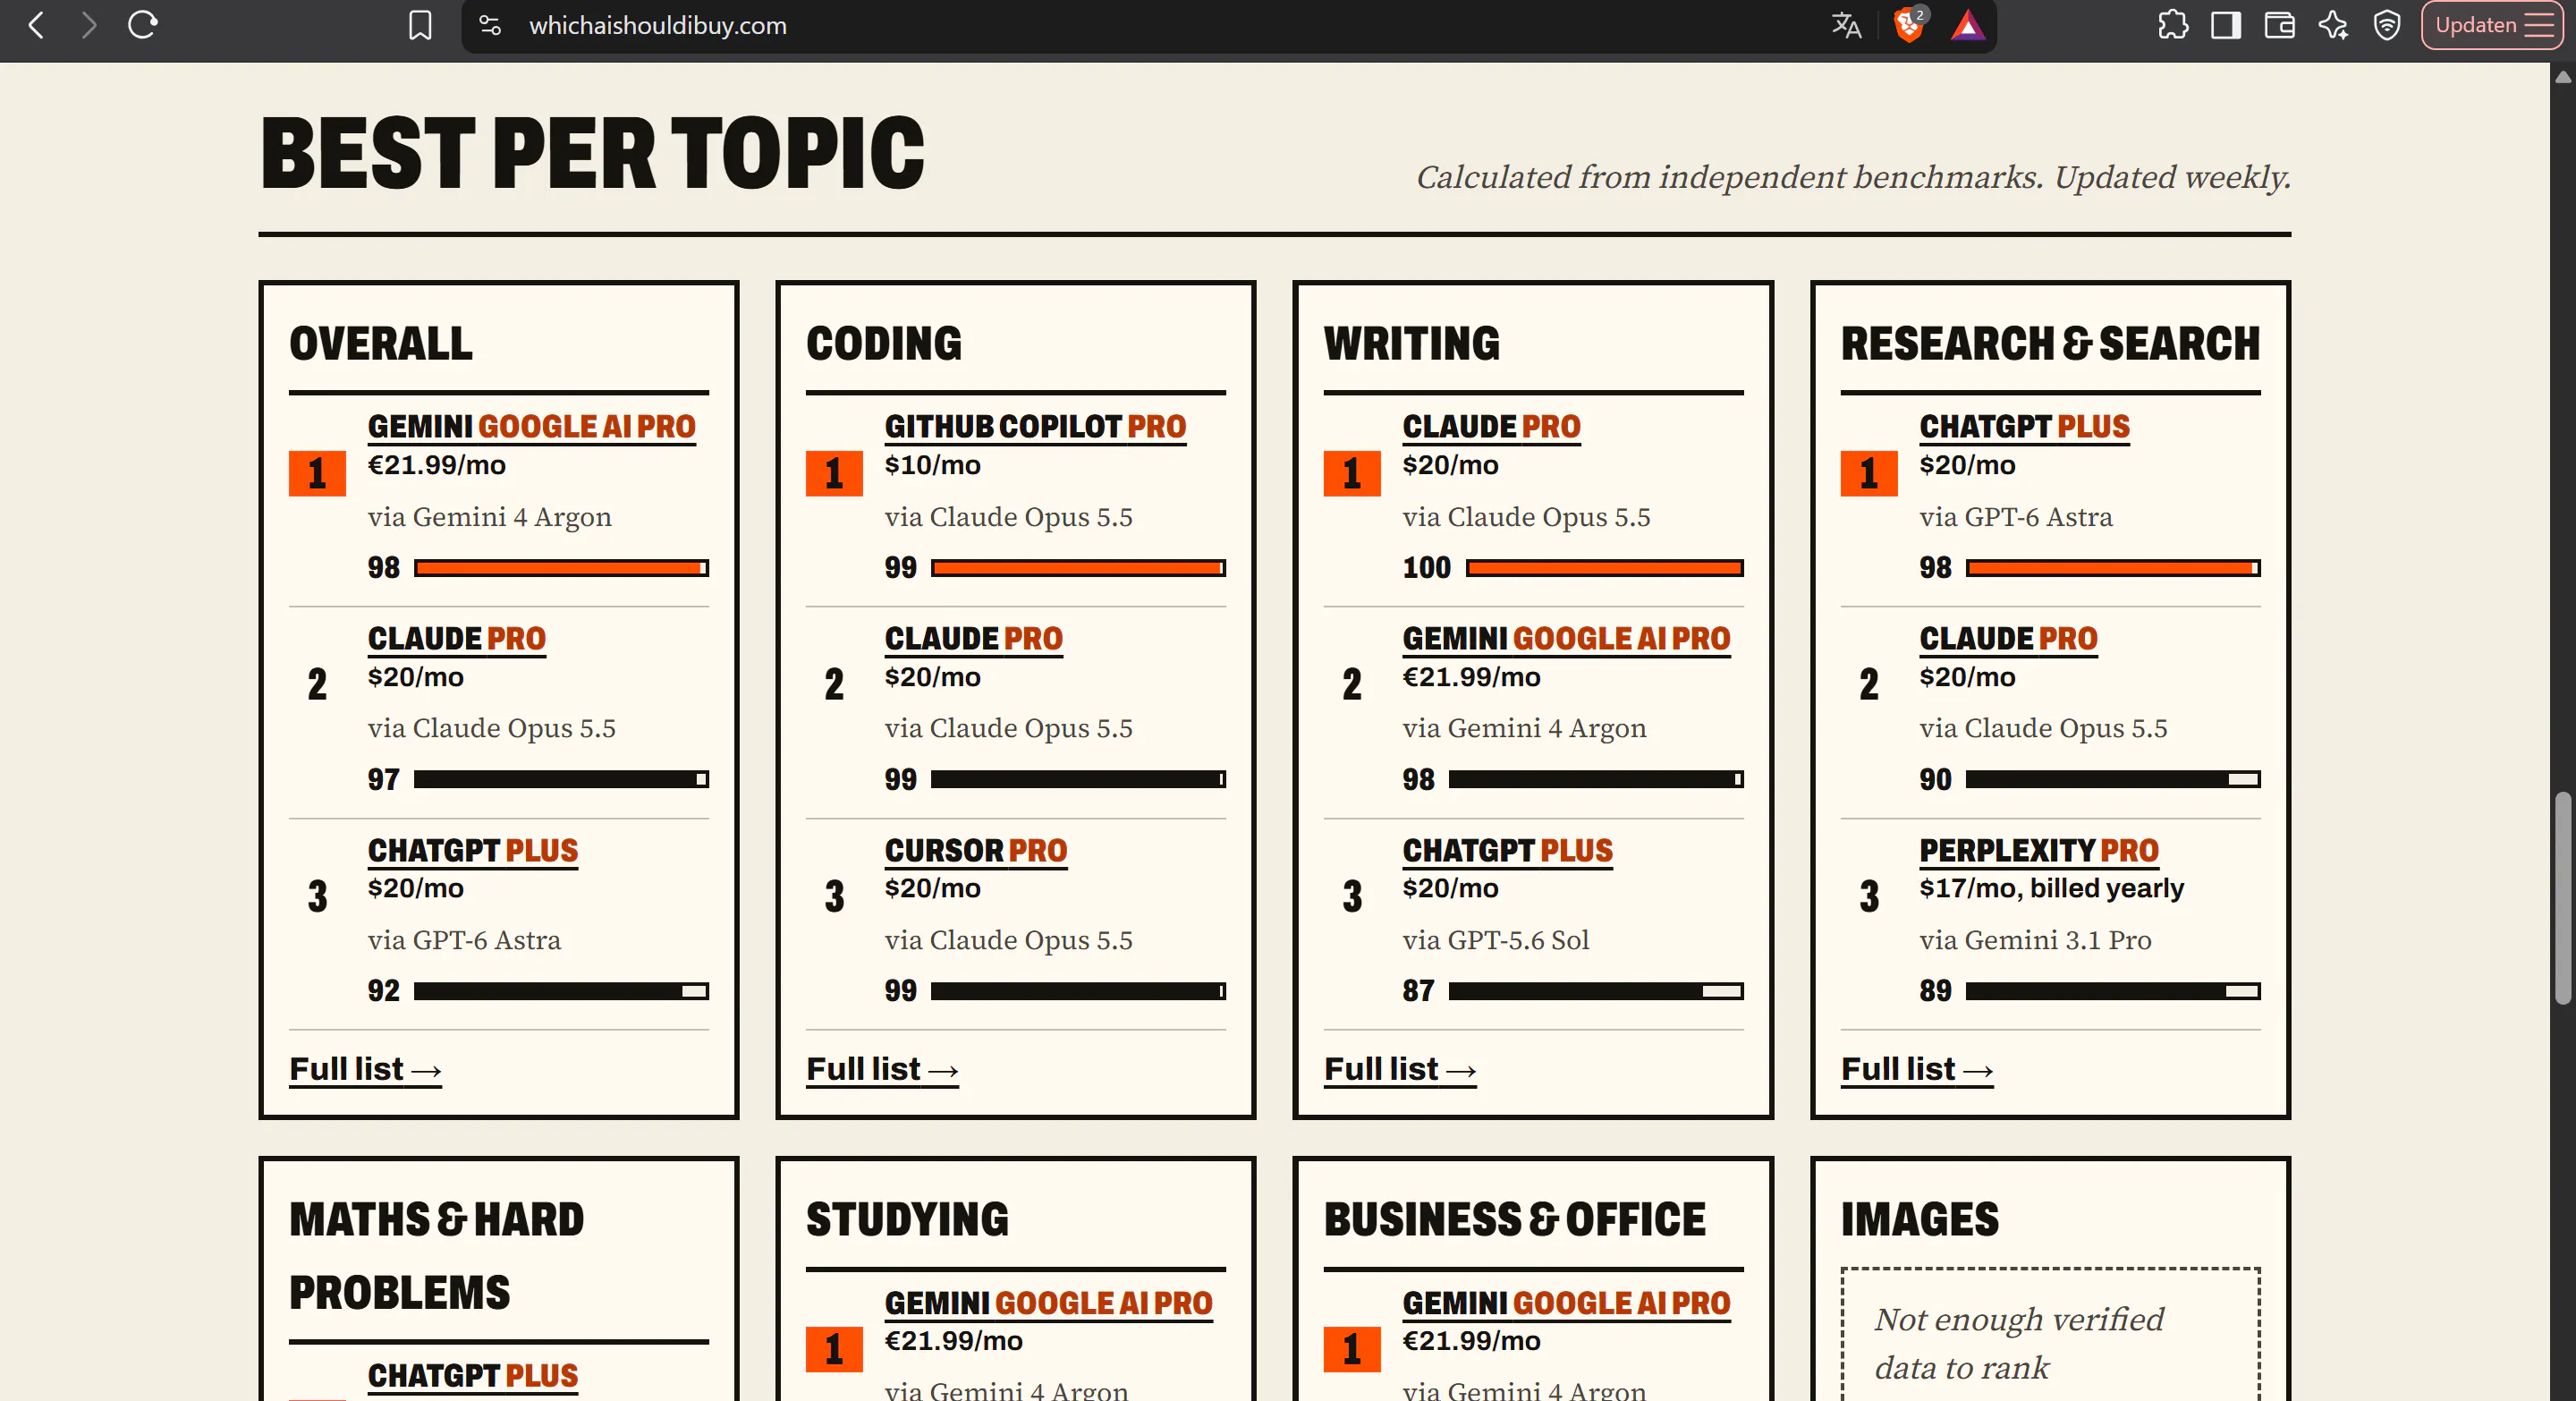Open the Brave Shields lion icon
2576x1401 pixels.
tap(1909, 25)
